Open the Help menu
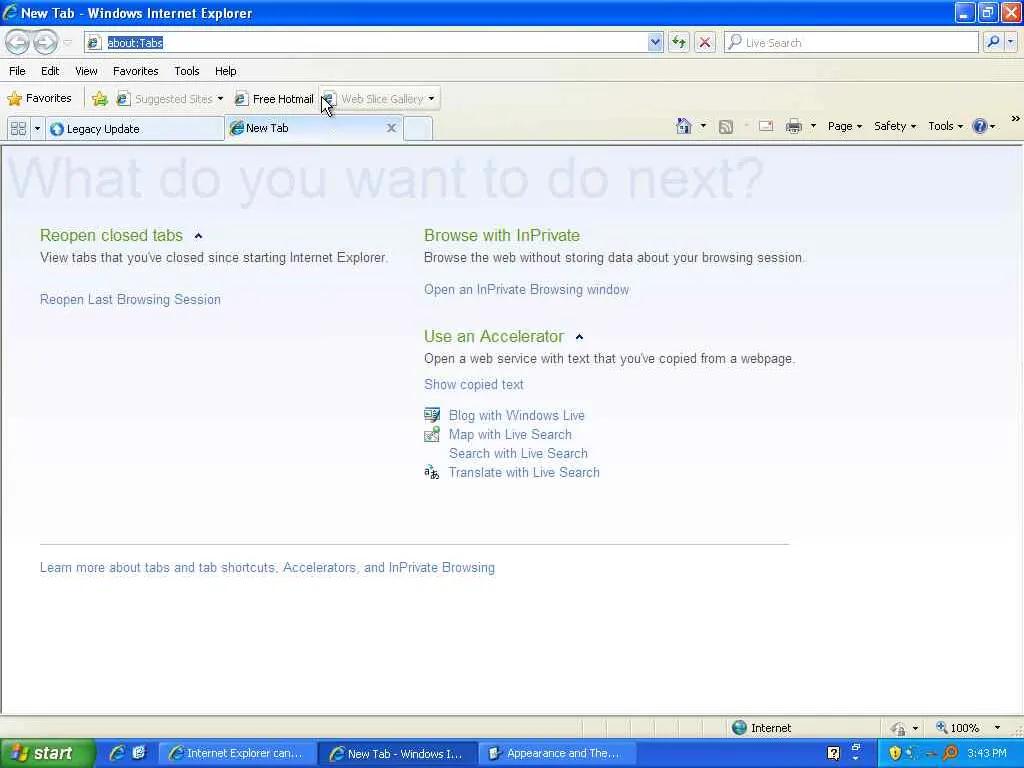 [225, 71]
